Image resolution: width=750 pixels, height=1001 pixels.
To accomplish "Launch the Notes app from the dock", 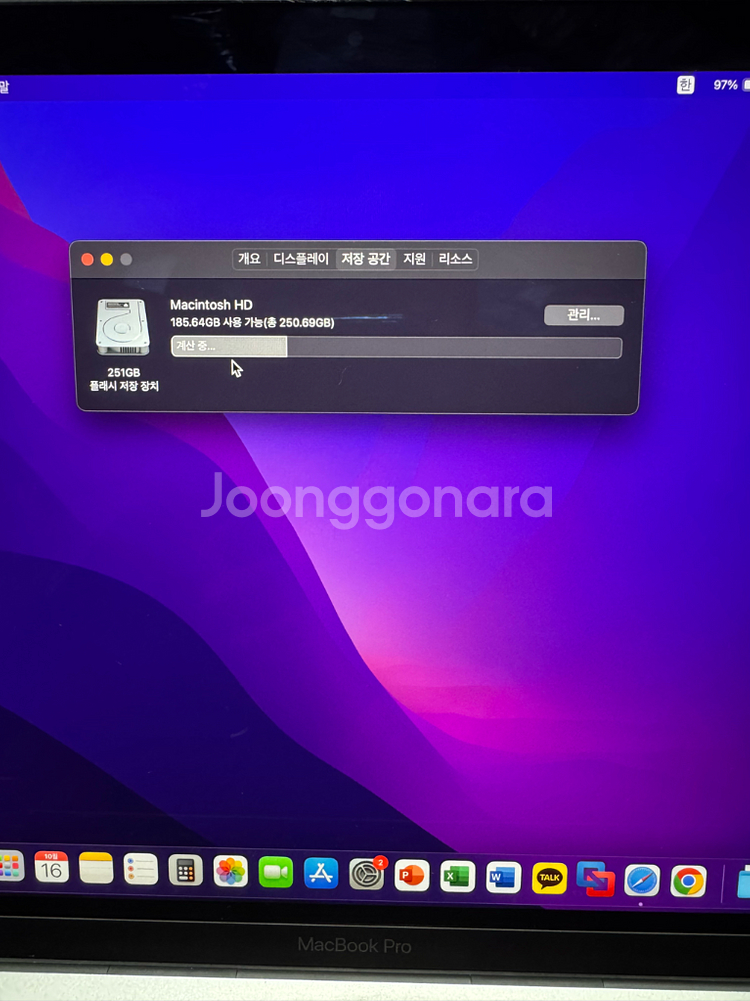I will pos(96,869).
